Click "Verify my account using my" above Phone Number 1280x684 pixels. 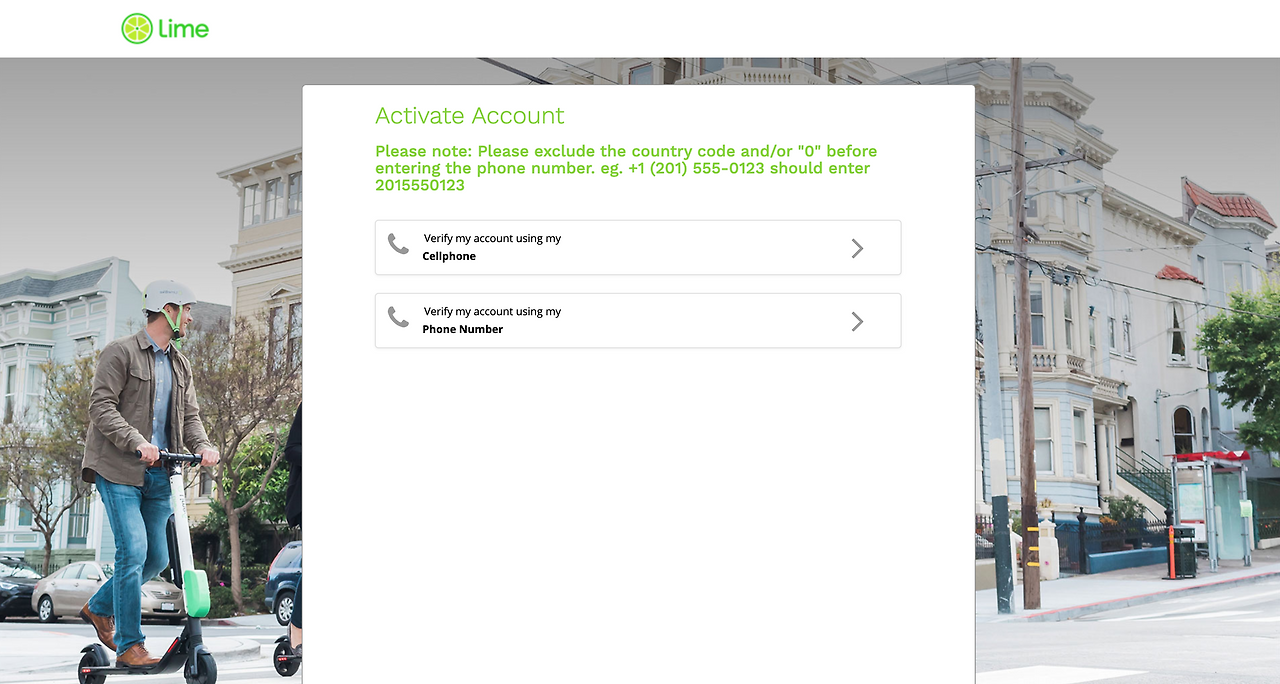coord(492,311)
